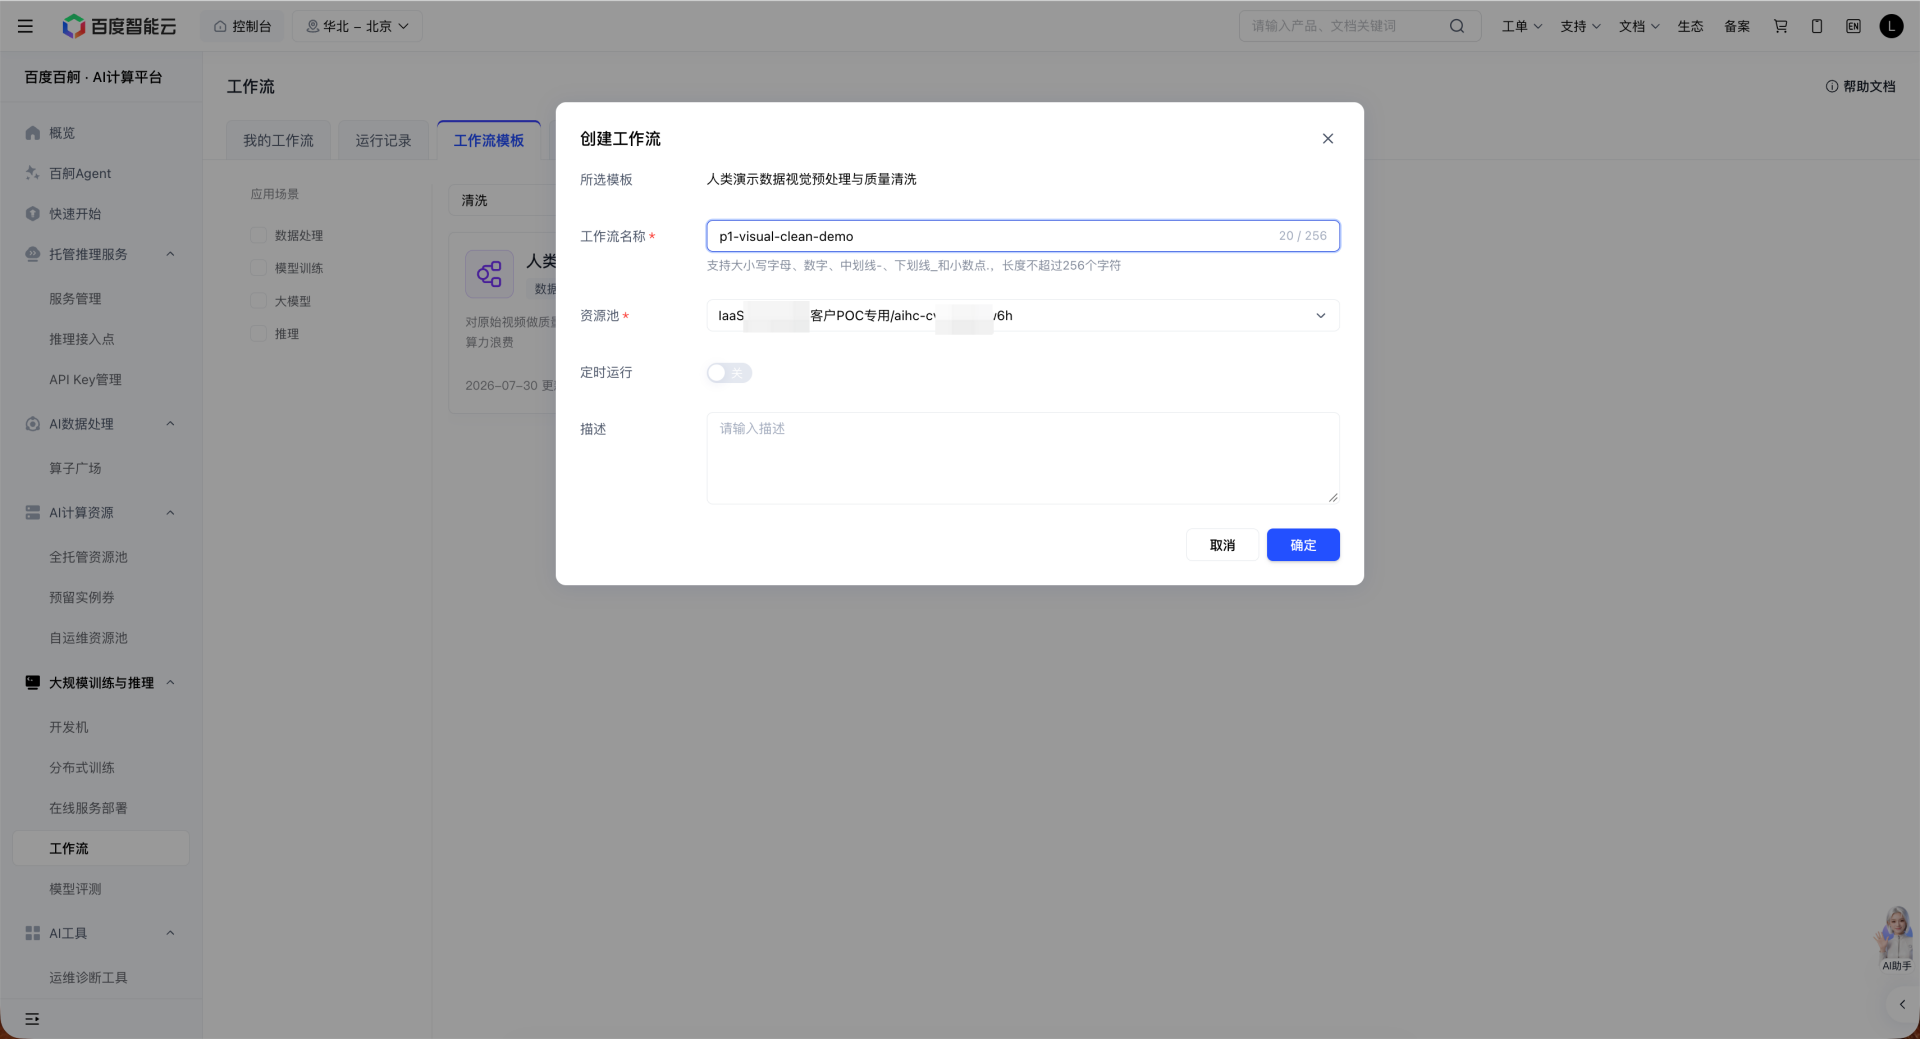Click the AI数据处理 section icon
This screenshot has height=1039, width=1920.
click(x=33, y=424)
